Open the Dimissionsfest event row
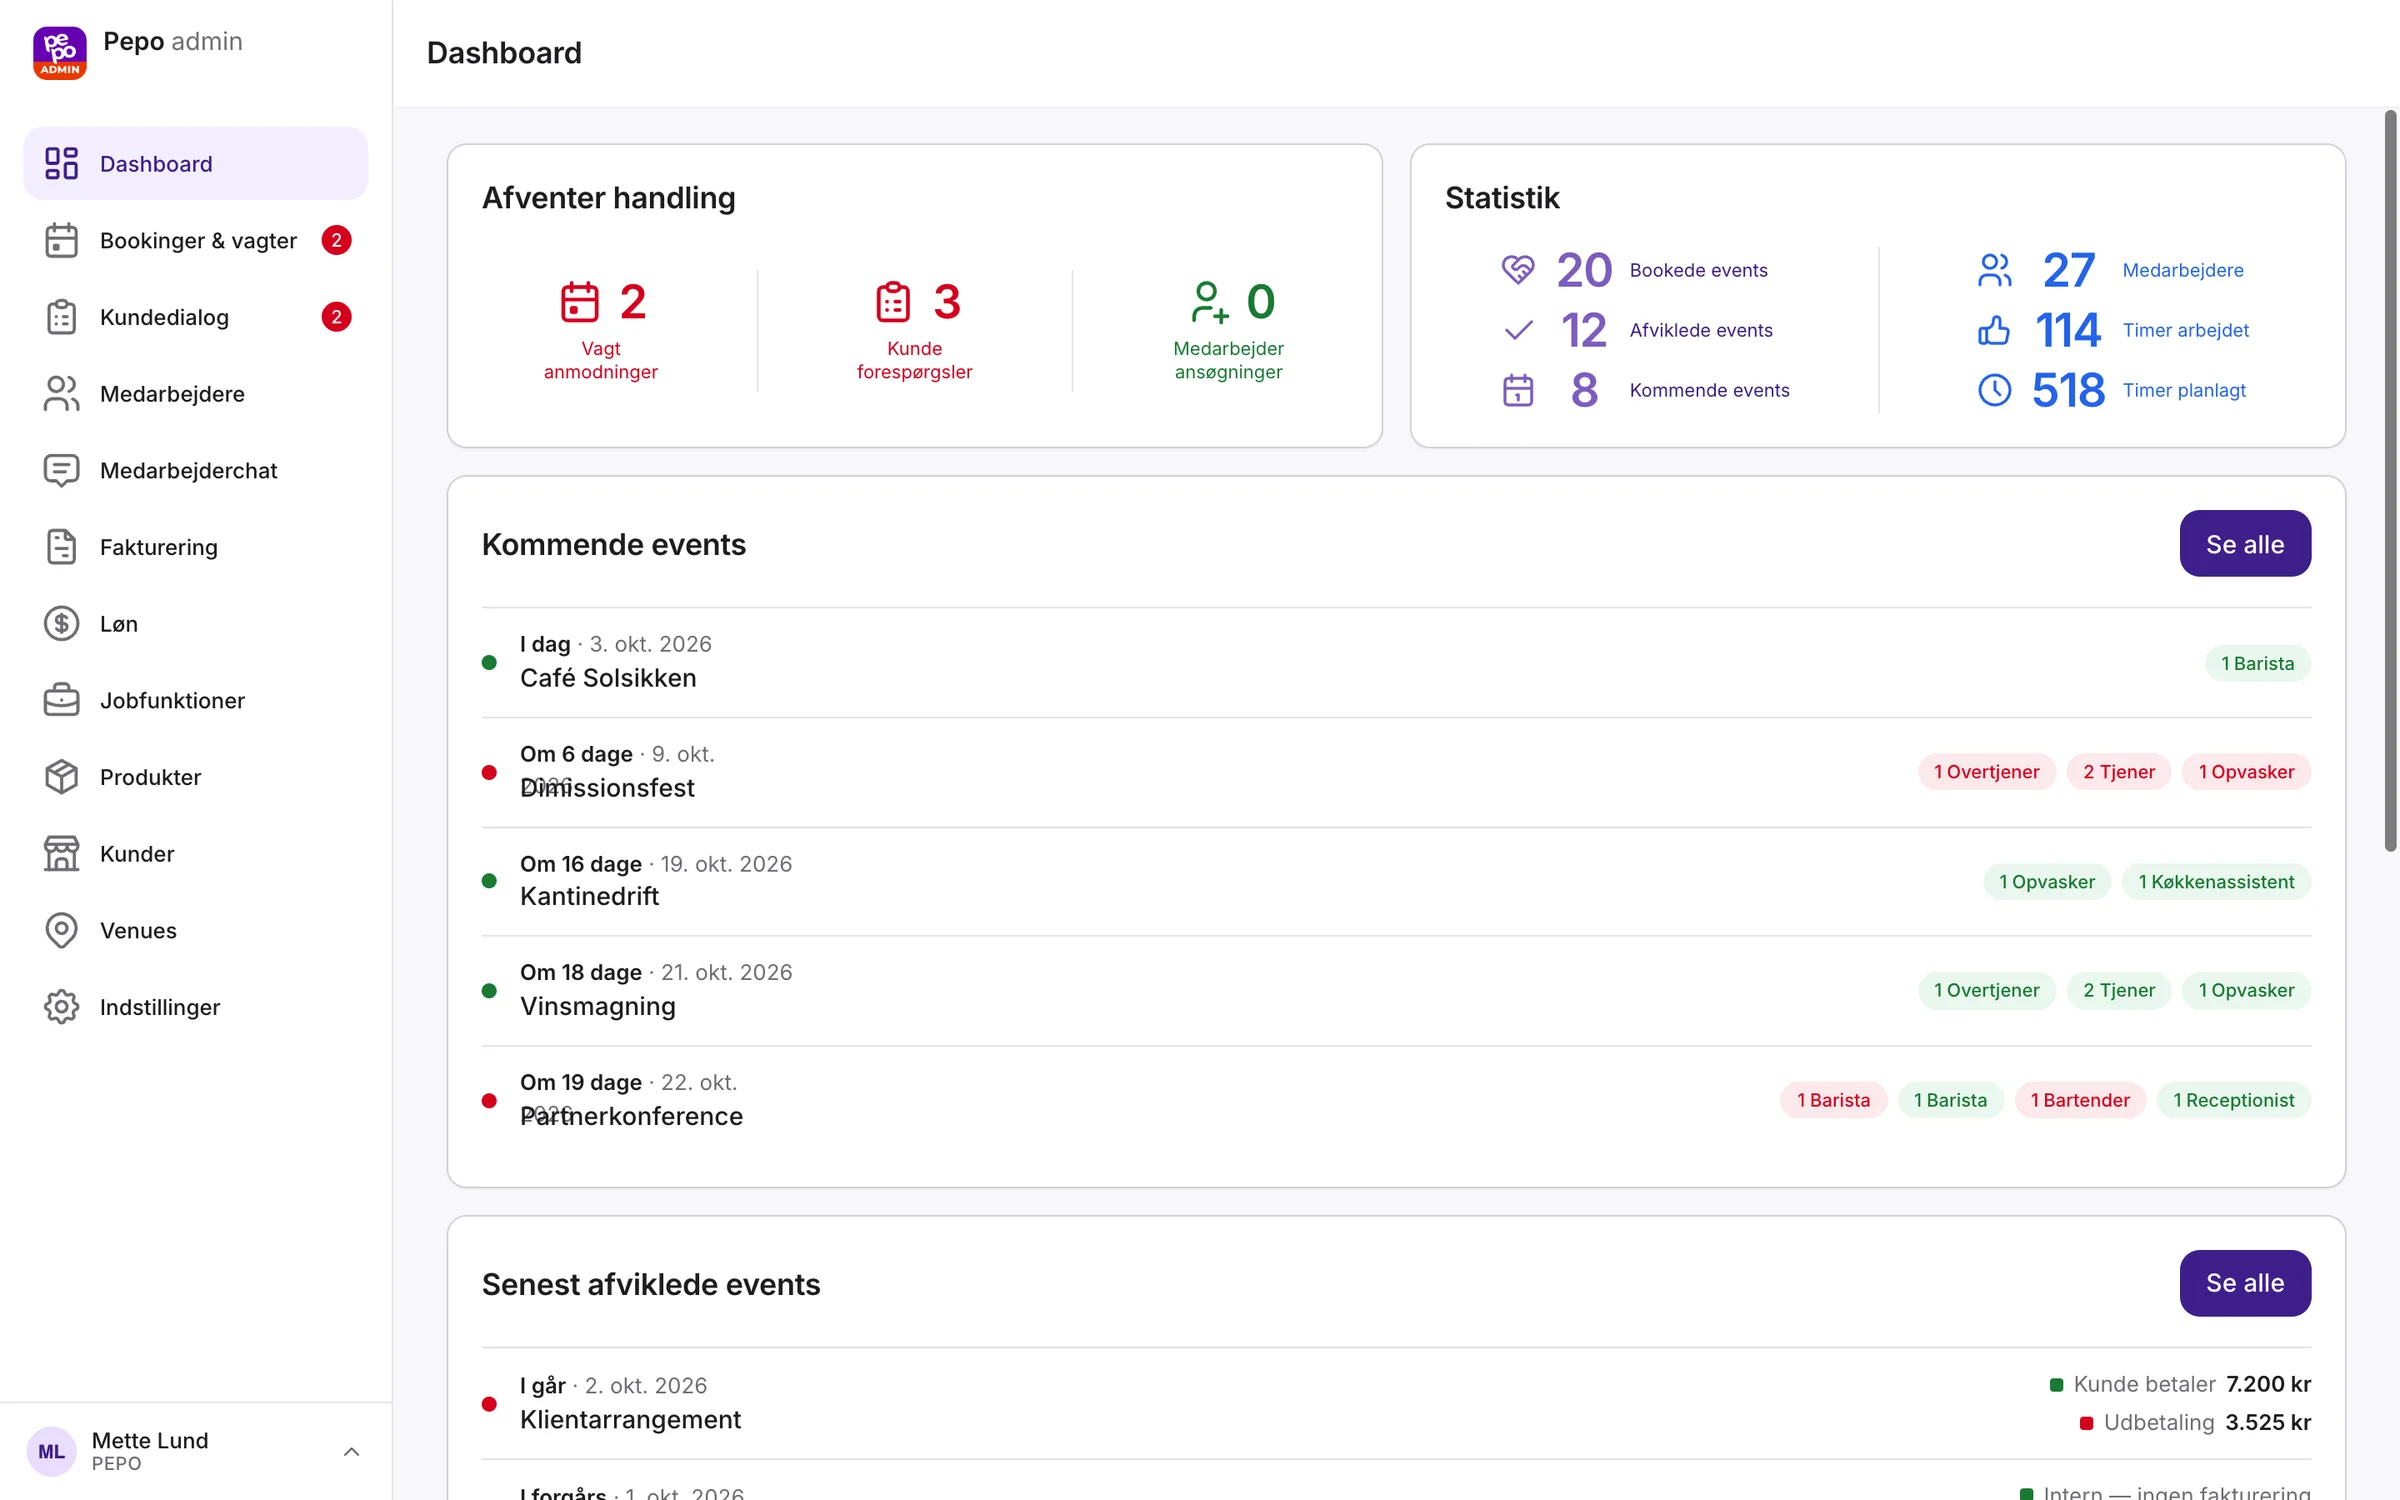This screenshot has height=1500, width=2400. pos(1396,772)
